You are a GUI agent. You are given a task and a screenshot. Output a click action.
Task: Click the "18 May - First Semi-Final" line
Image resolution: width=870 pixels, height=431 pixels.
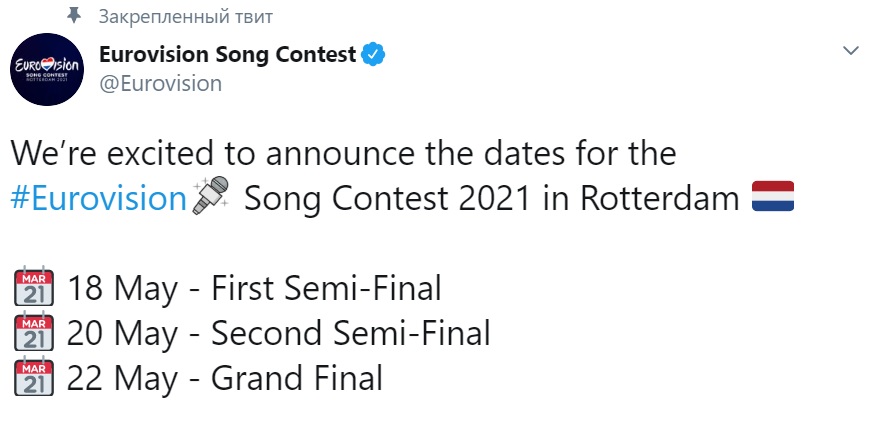click(x=254, y=289)
